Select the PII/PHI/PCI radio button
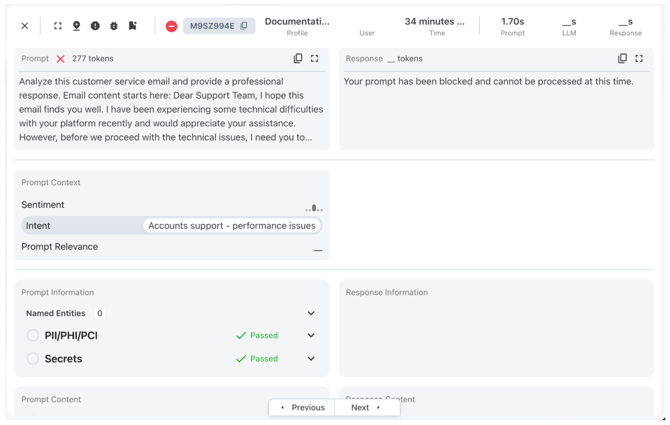Screen dimensions: 670x425 pyautogui.click(x=33, y=336)
